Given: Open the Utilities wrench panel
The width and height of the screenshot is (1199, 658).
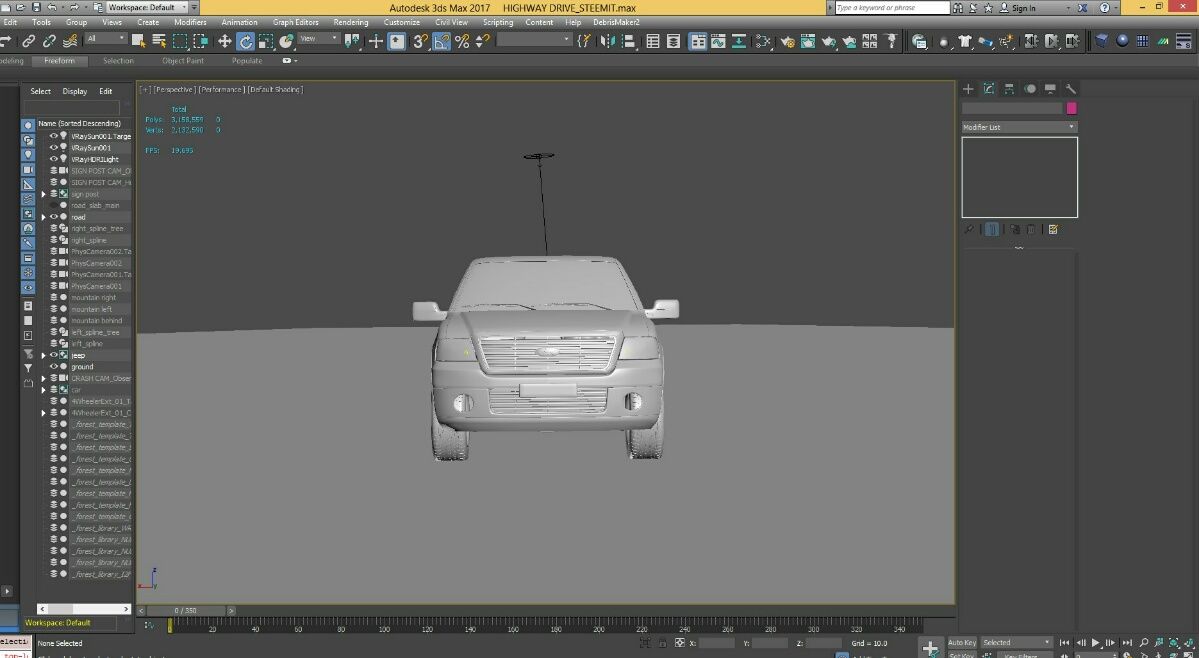Looking at the screenshot, I should tap(1071, 89).
